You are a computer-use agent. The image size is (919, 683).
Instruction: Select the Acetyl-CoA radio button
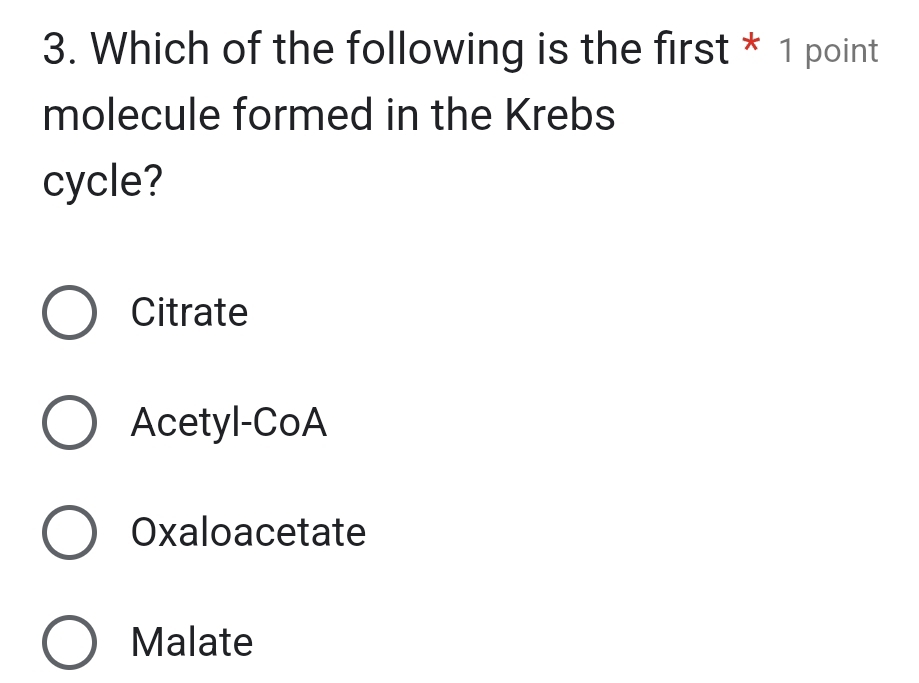tap(68, 422)
